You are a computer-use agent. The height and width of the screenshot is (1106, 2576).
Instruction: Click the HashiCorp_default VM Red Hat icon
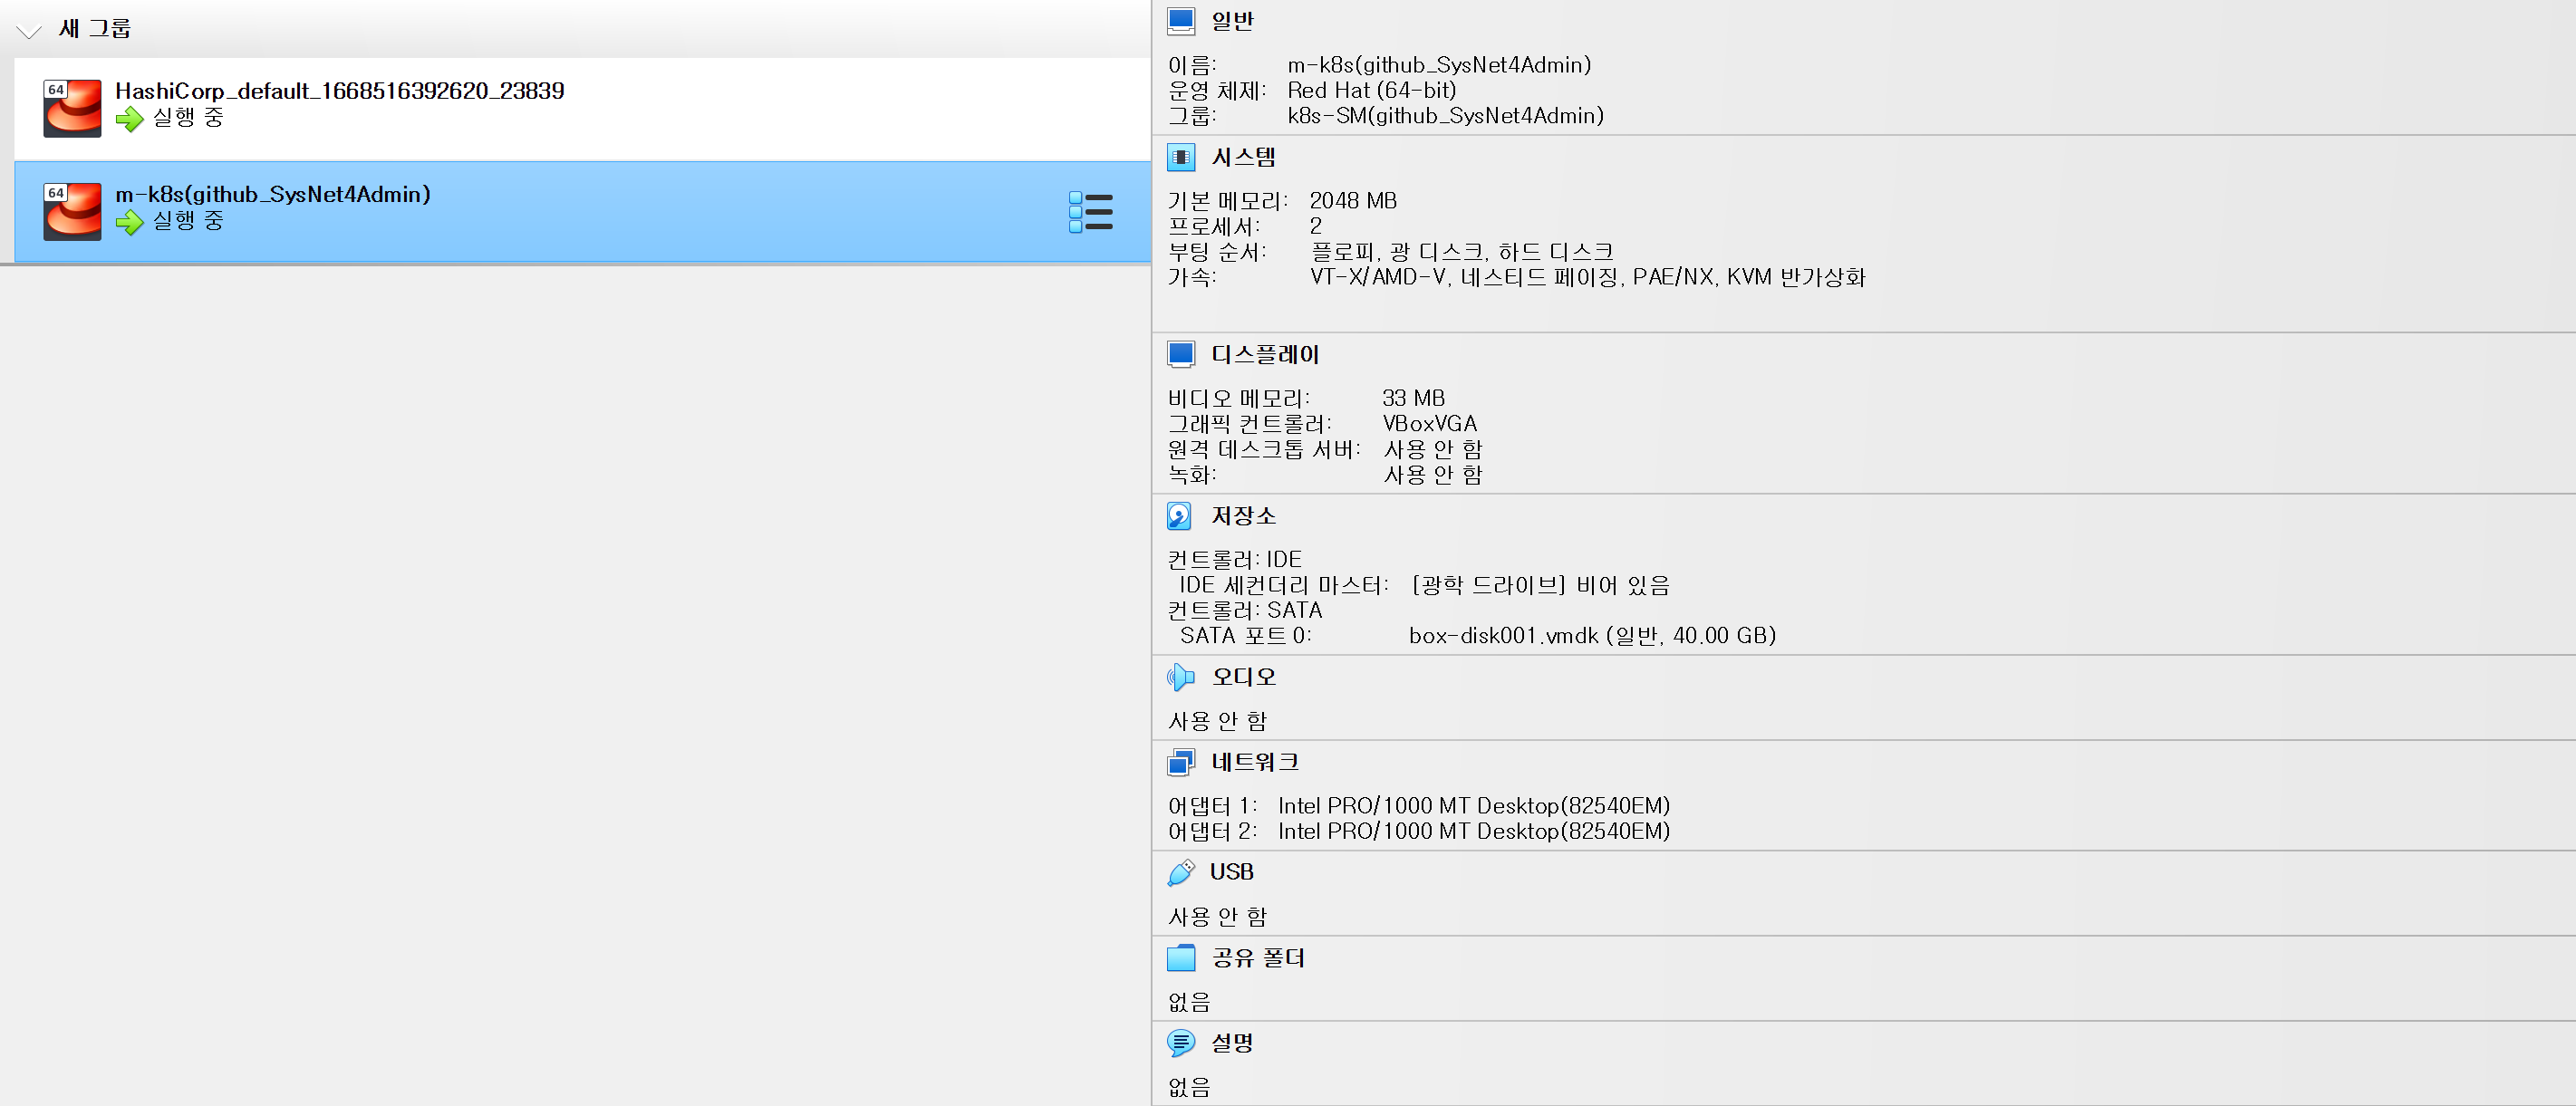click(72, 108)
